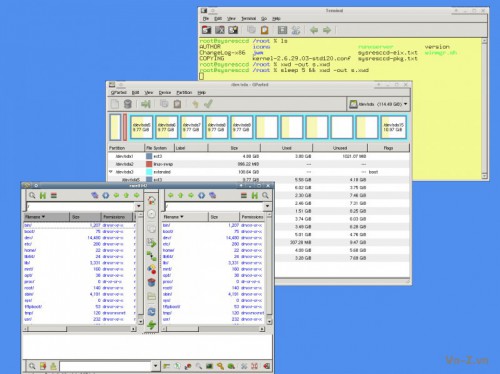
Task: Click the copy icon in Terminal toolbar
Action: tap(251, 30)
